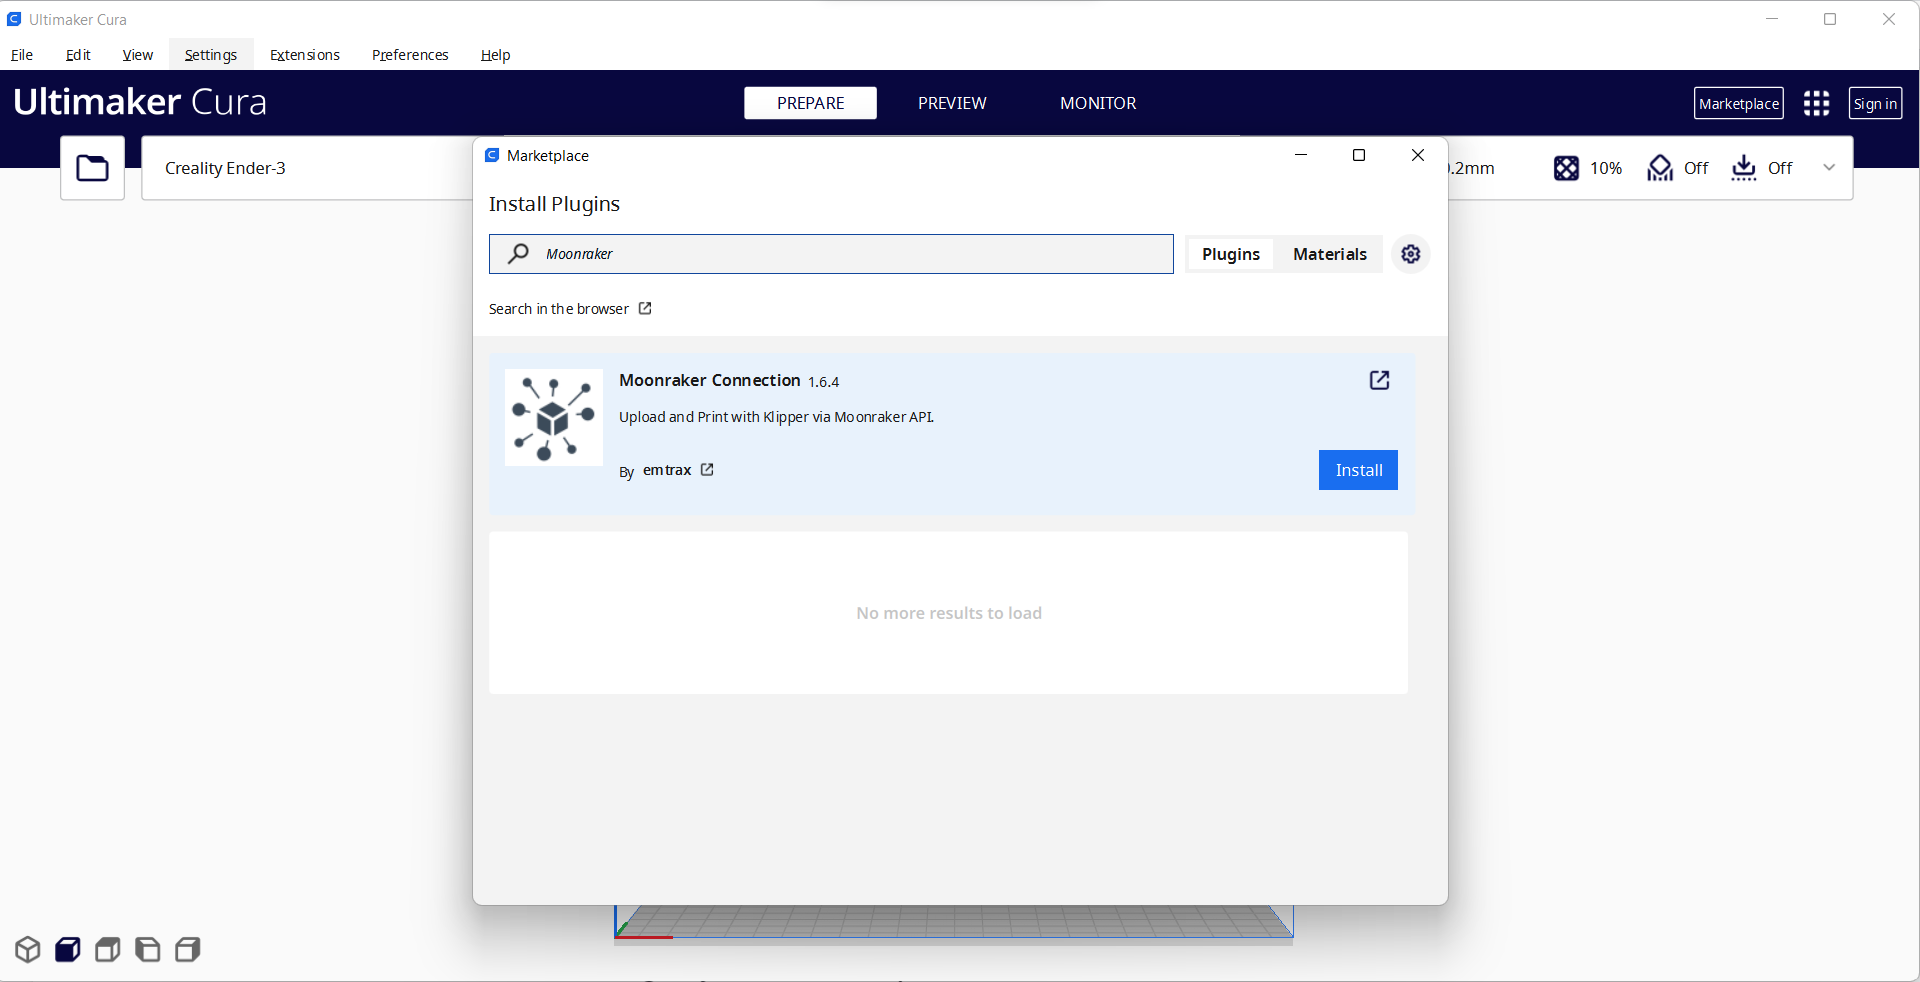Click the adhesion Off icon
This screenshot has width=1920, height=982.
point(1744,168)
